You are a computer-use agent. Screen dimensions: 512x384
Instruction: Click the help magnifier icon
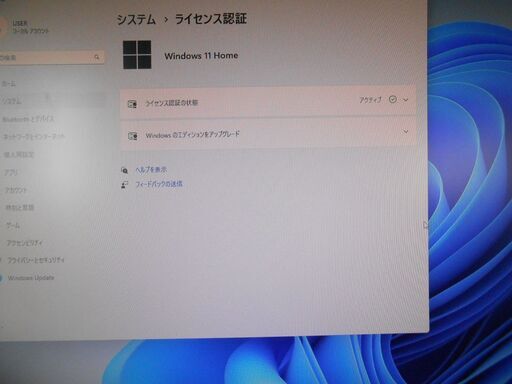tap(124, 170)
